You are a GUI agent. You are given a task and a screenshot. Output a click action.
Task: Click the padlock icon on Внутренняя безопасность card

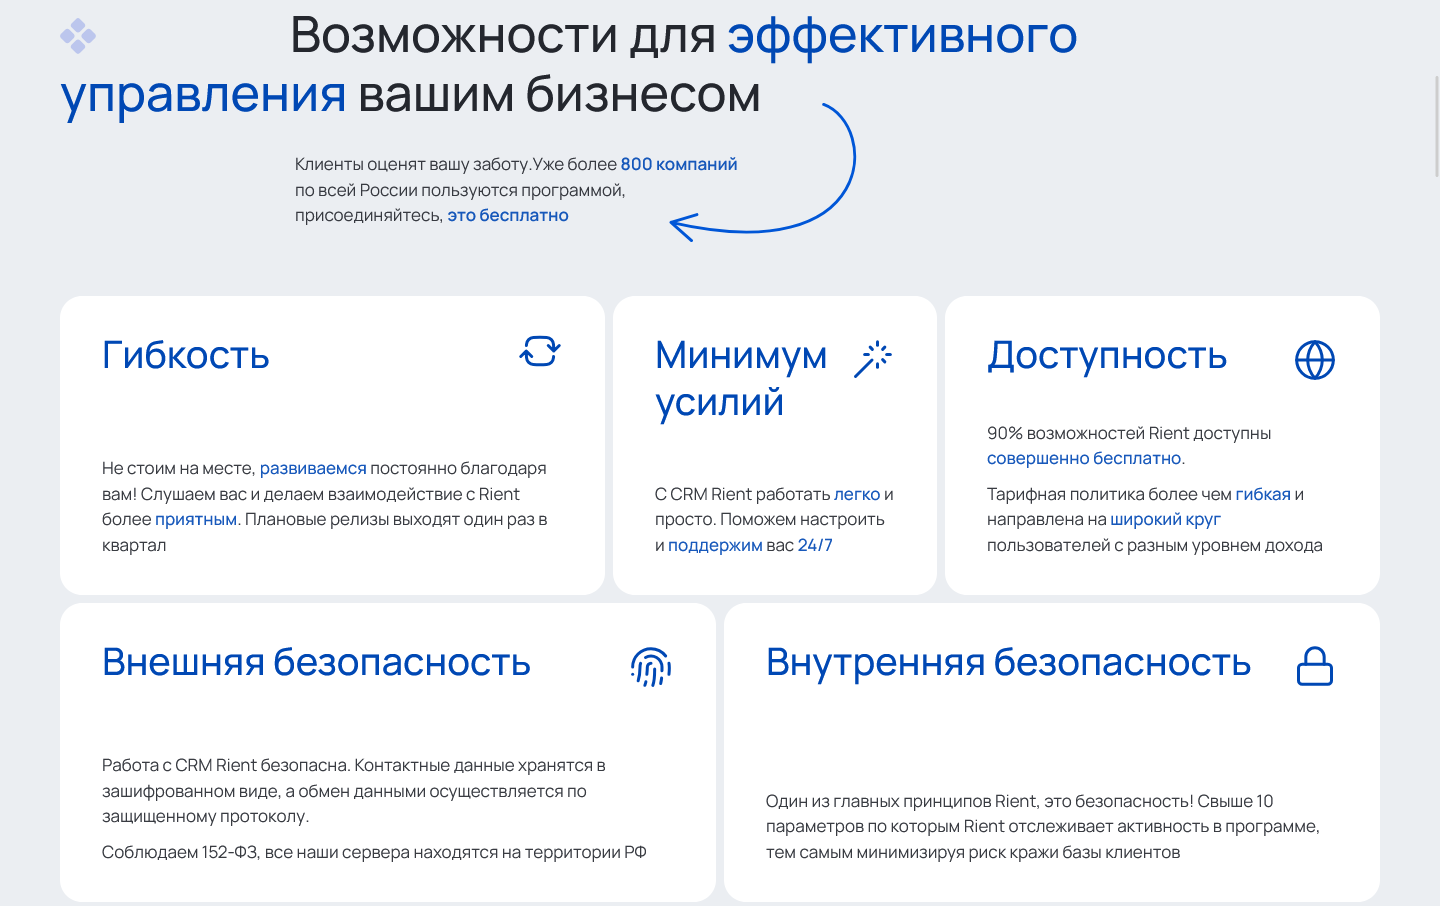click(1315, 665)
